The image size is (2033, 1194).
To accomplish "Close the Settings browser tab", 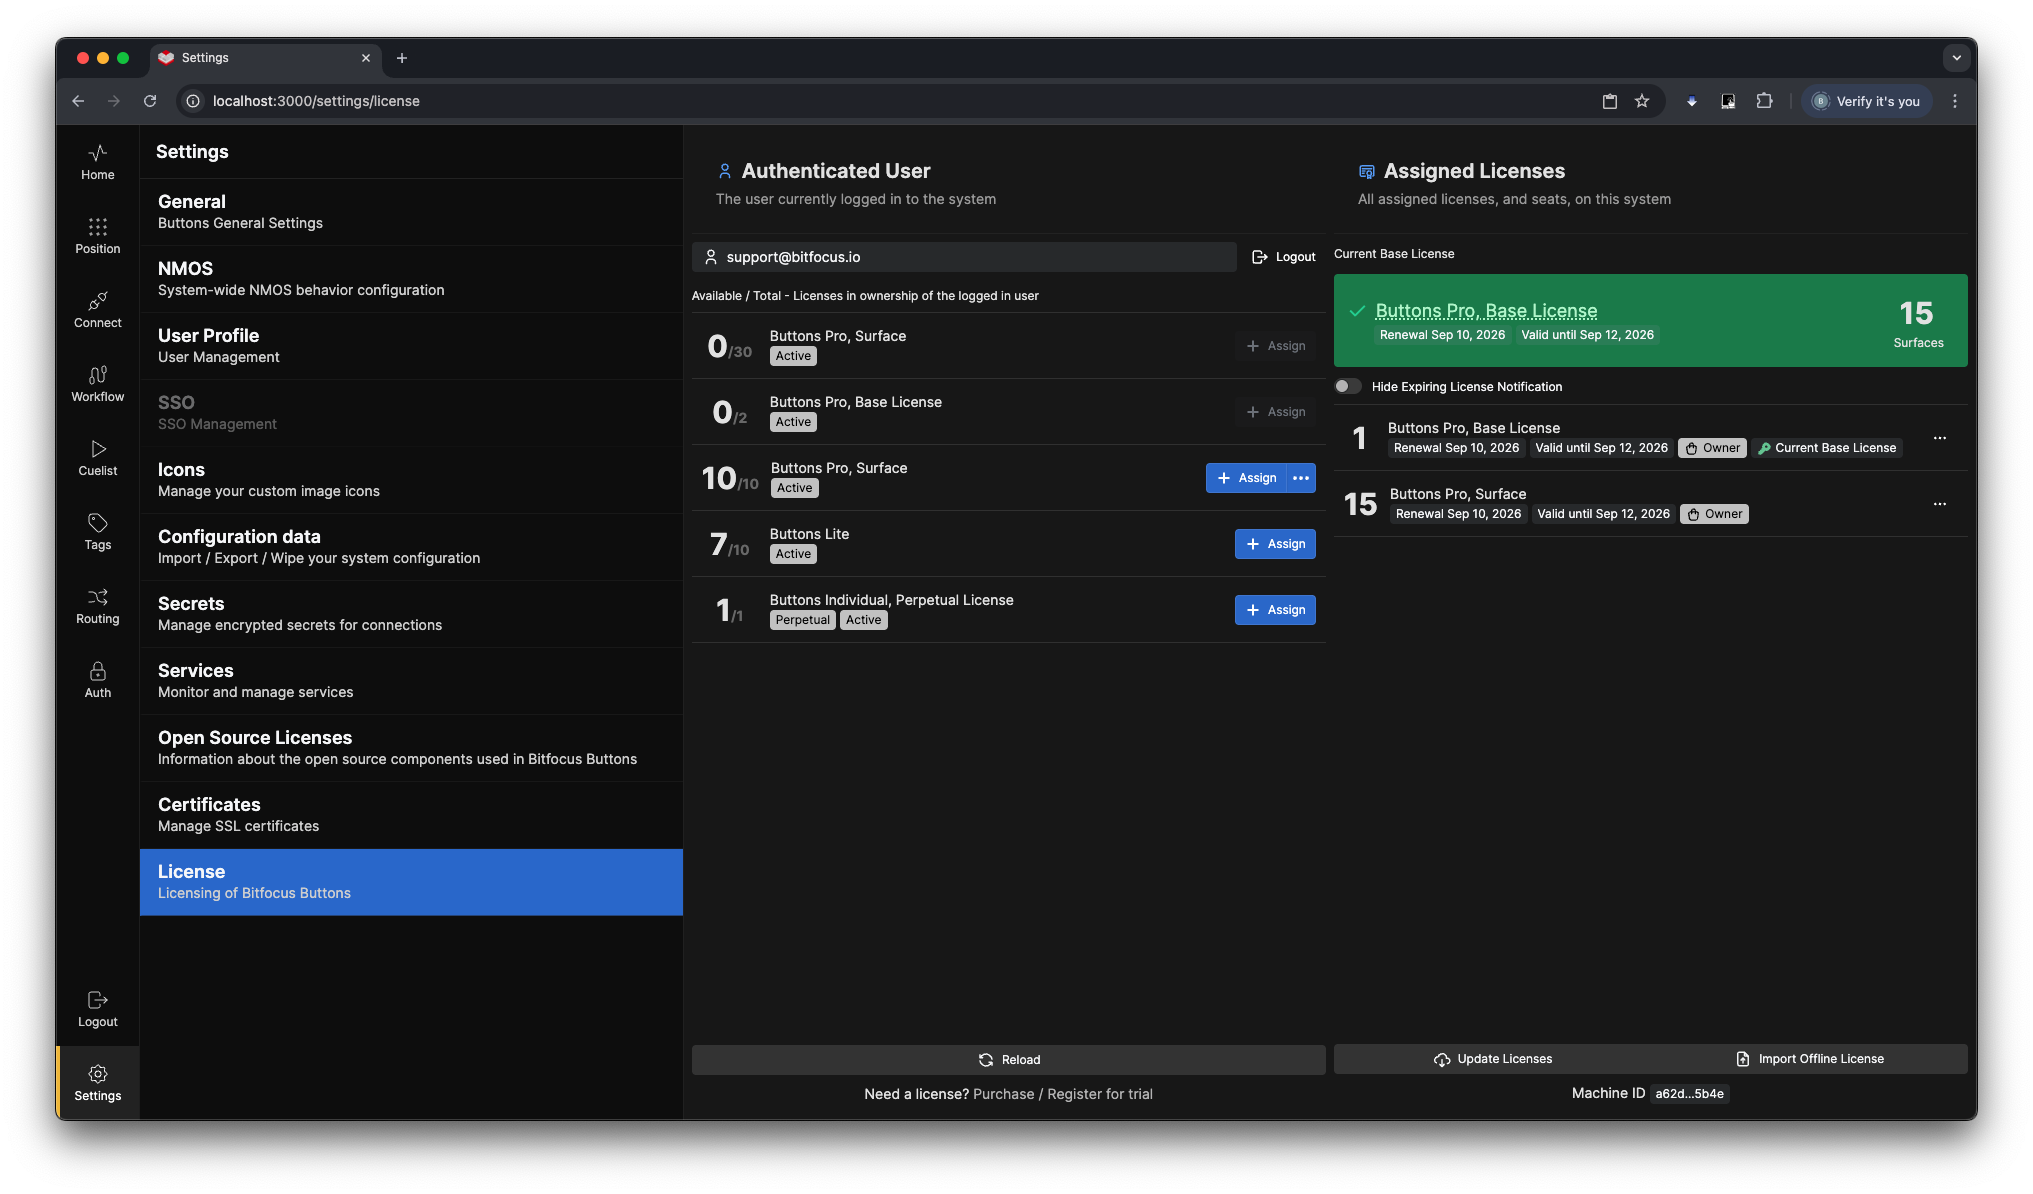I will (x=366, y=58).
